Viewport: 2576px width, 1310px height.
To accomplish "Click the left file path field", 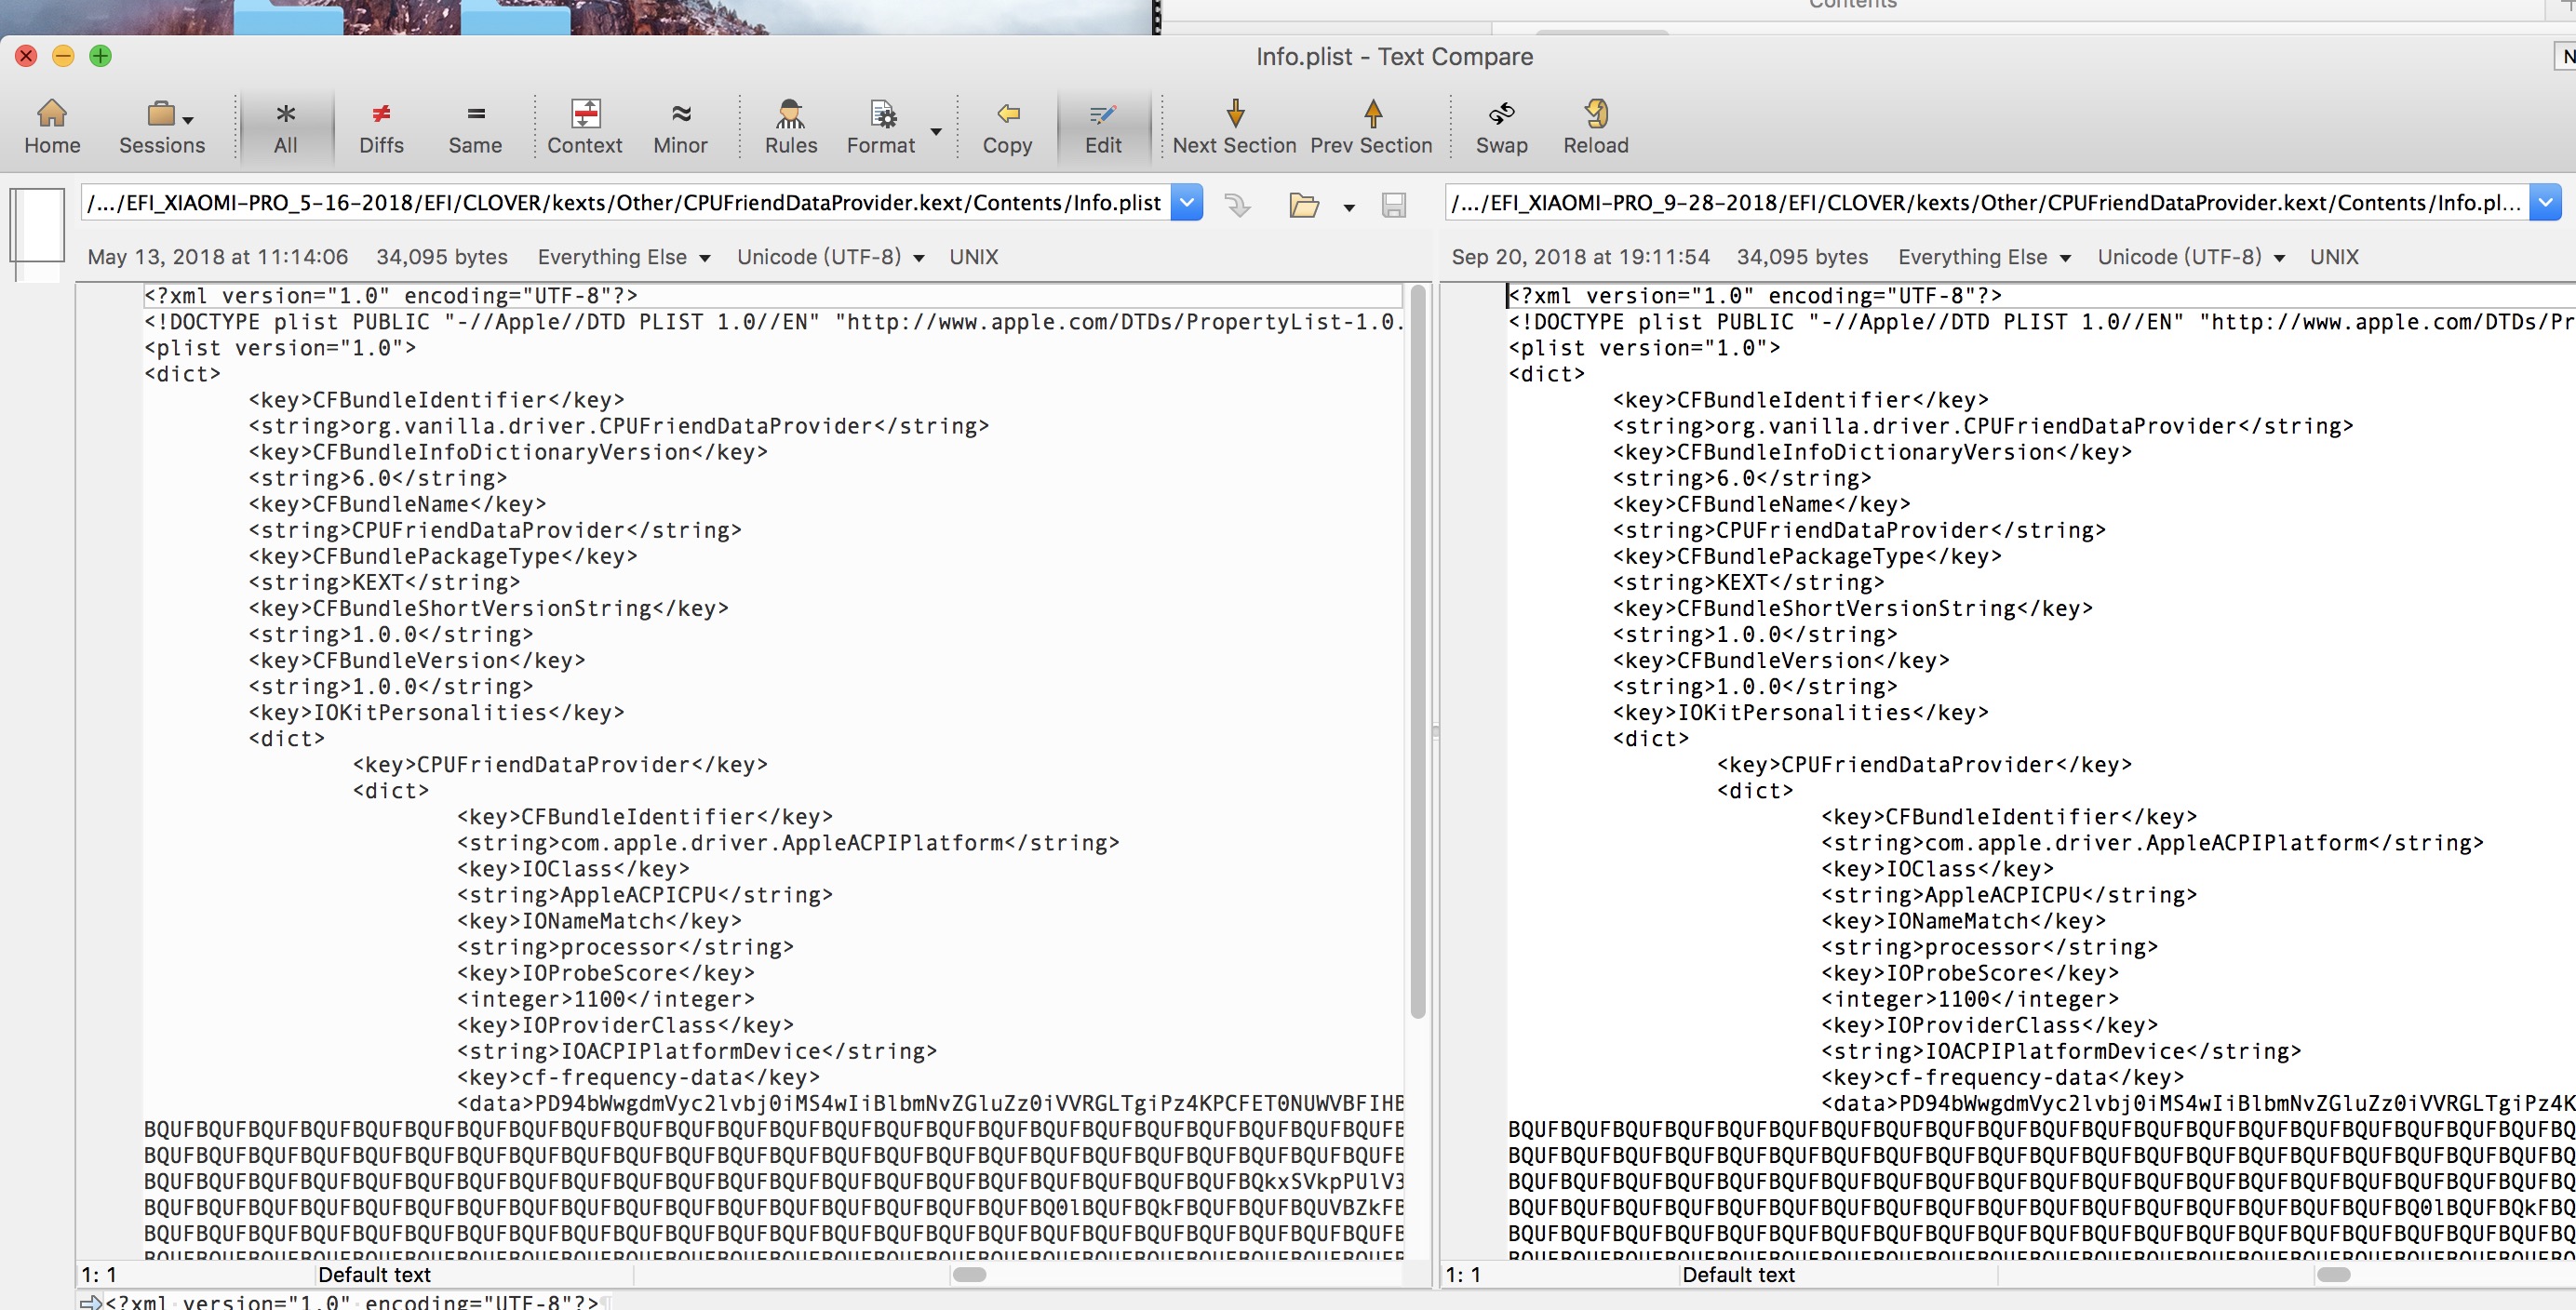I will (625, 203).
